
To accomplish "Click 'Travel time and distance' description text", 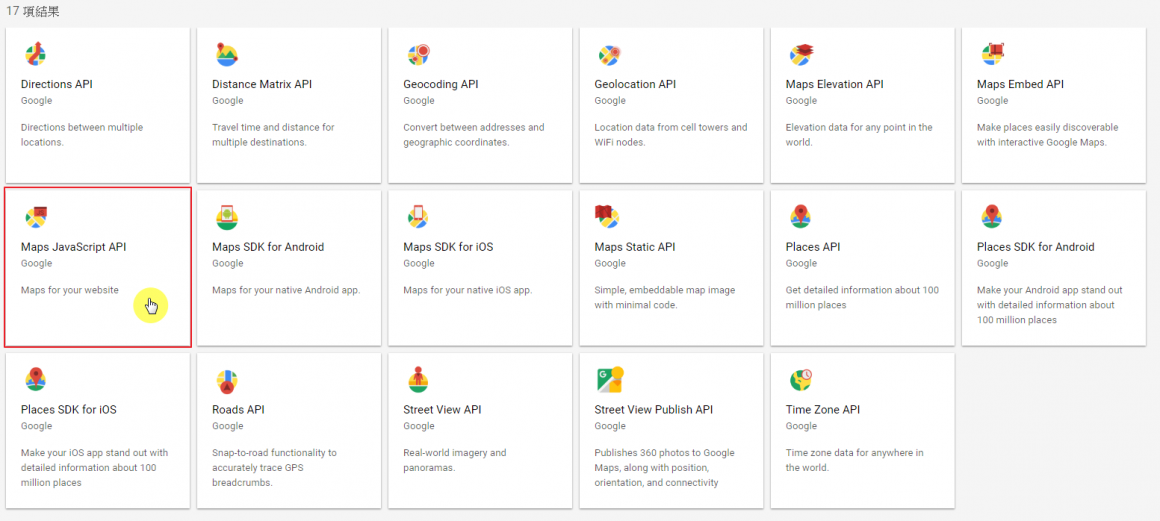I will click(x=273, y=135).
